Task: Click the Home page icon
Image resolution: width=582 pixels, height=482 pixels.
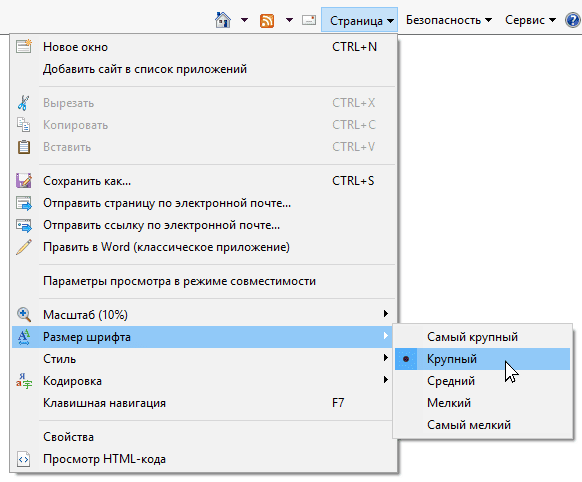Action: (x=223, y=20)
